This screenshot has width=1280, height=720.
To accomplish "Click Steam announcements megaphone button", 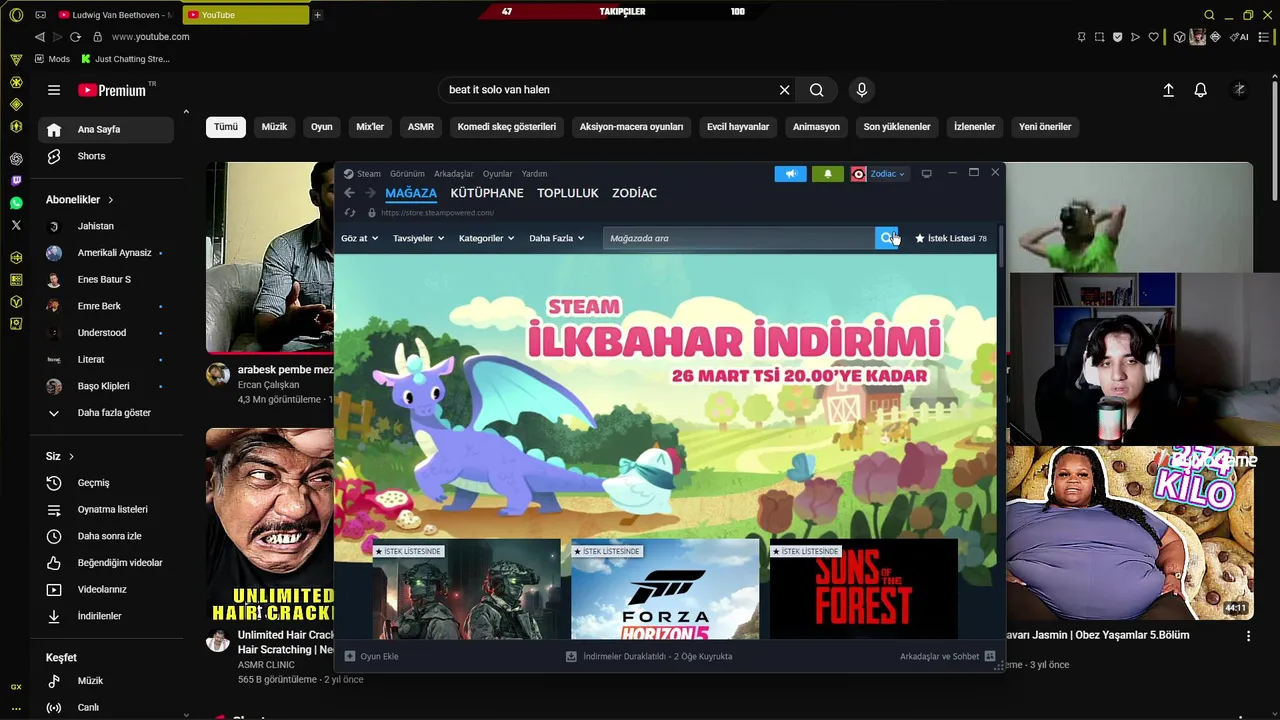I will (790, 174).
